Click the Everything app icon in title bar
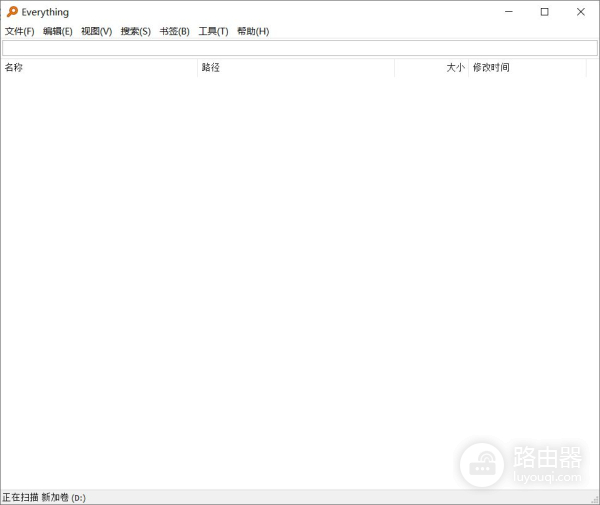Viewport: 600px width, 505px height. 12,12
